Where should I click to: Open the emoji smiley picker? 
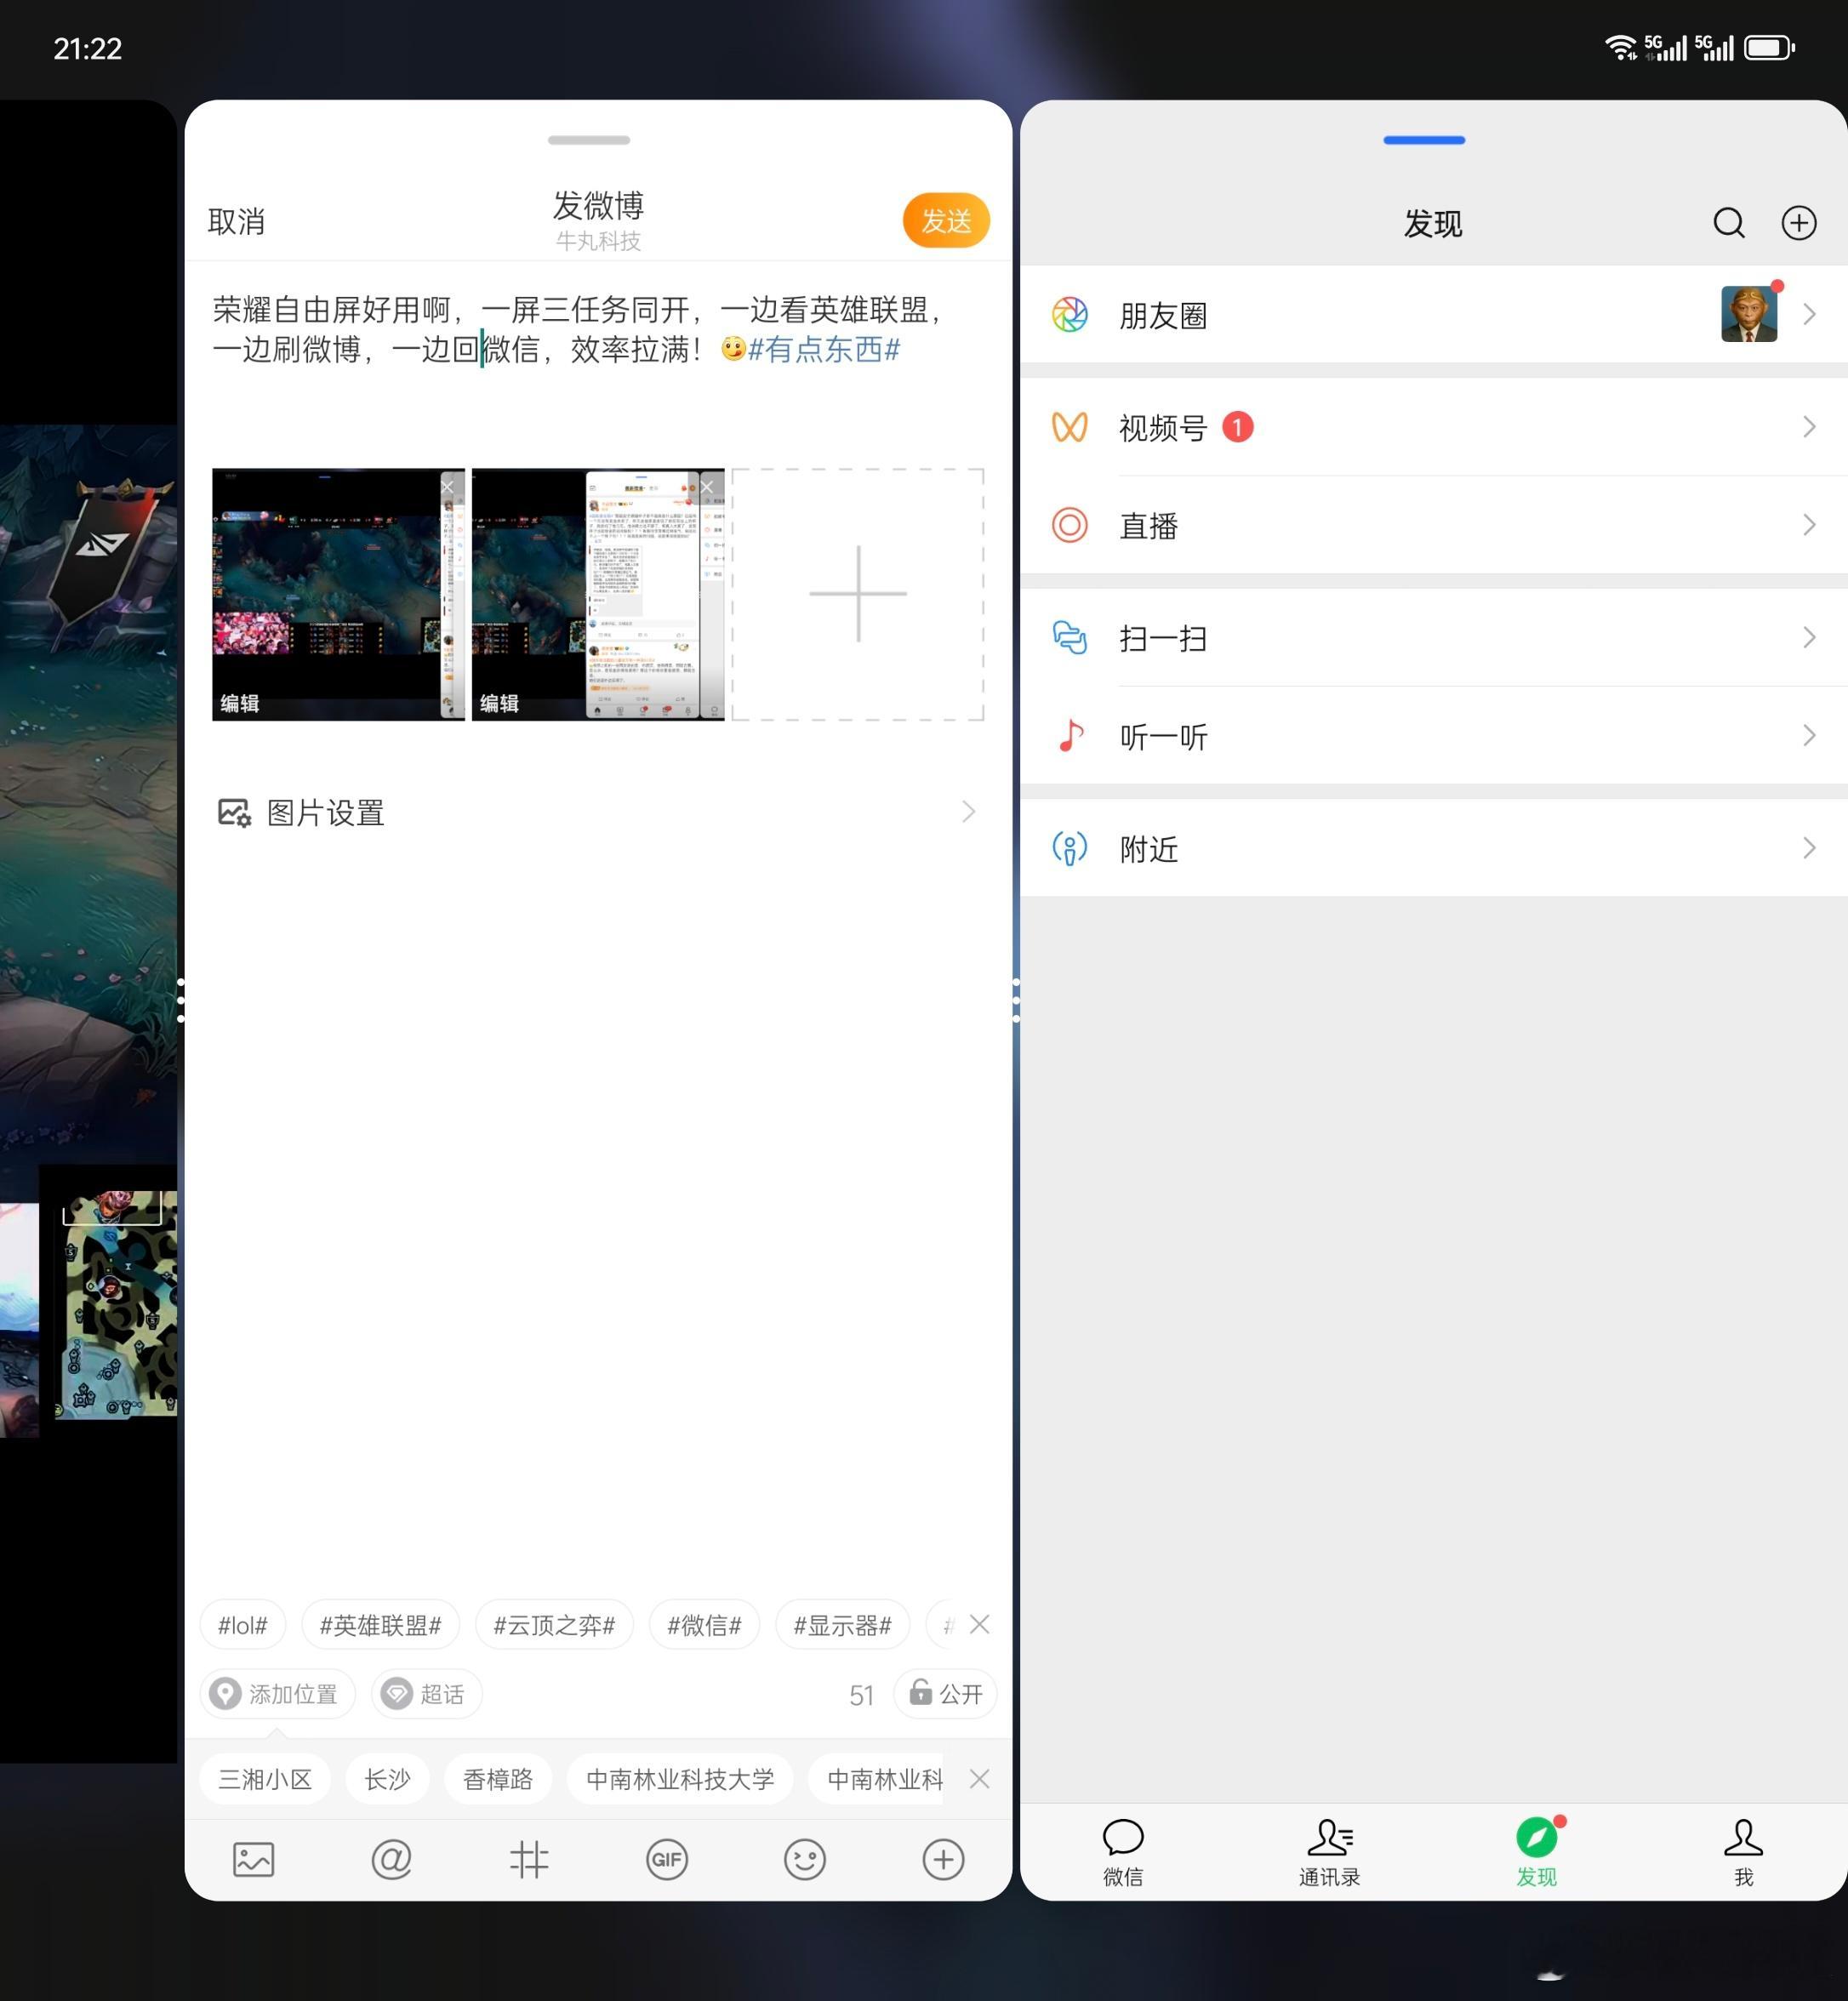click(805, 1859)
